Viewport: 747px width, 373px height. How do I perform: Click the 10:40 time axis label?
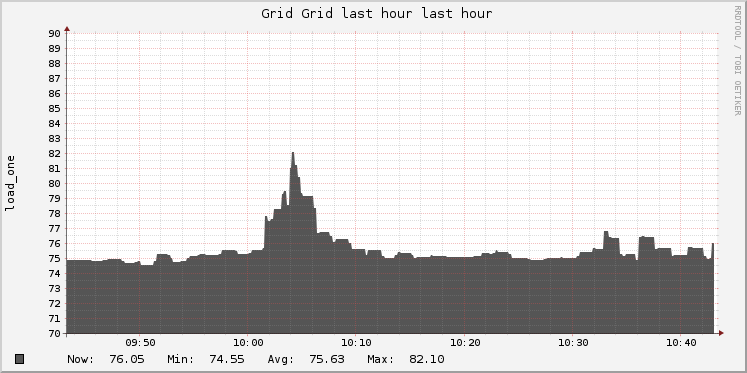coord(681,343)
